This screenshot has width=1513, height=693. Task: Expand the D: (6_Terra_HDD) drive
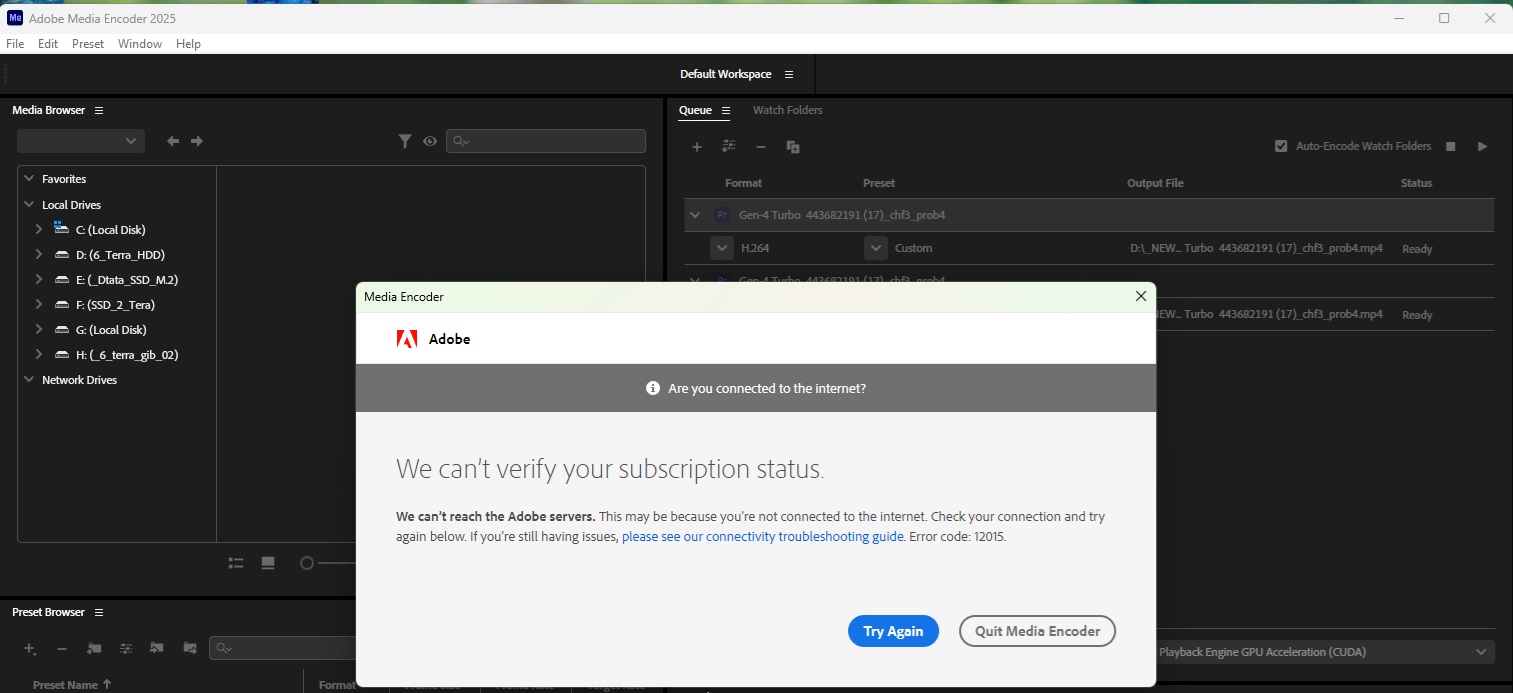pyautogui.click(x=38, y=255)
